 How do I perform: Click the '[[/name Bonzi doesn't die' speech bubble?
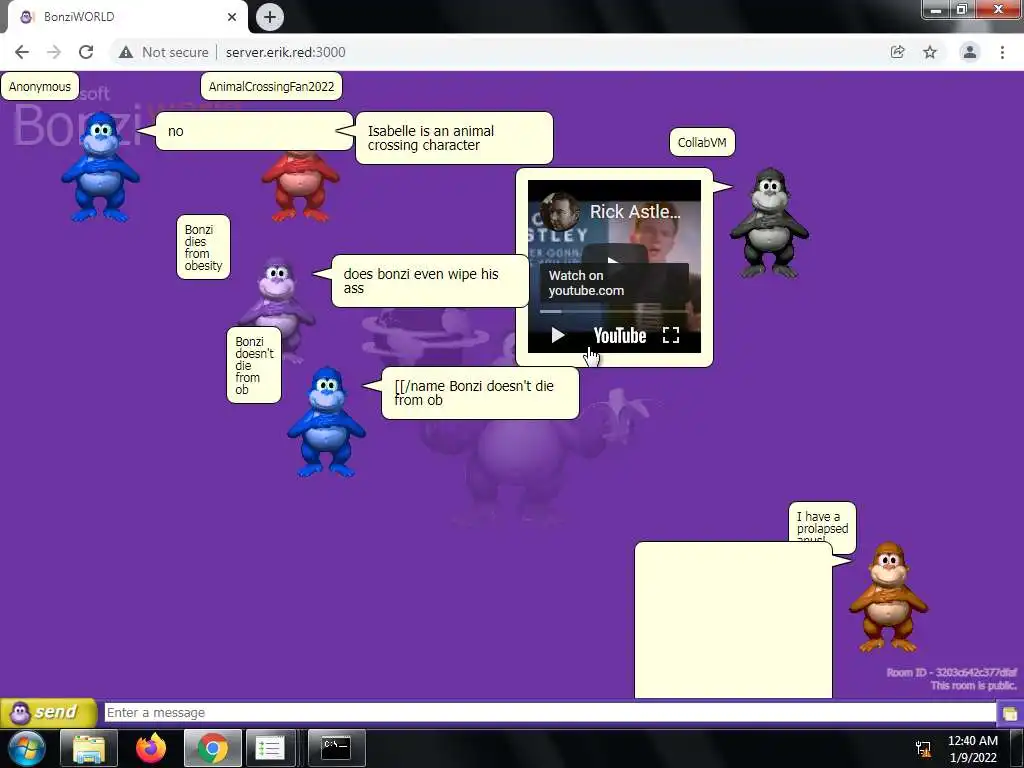tap(480, 393)
